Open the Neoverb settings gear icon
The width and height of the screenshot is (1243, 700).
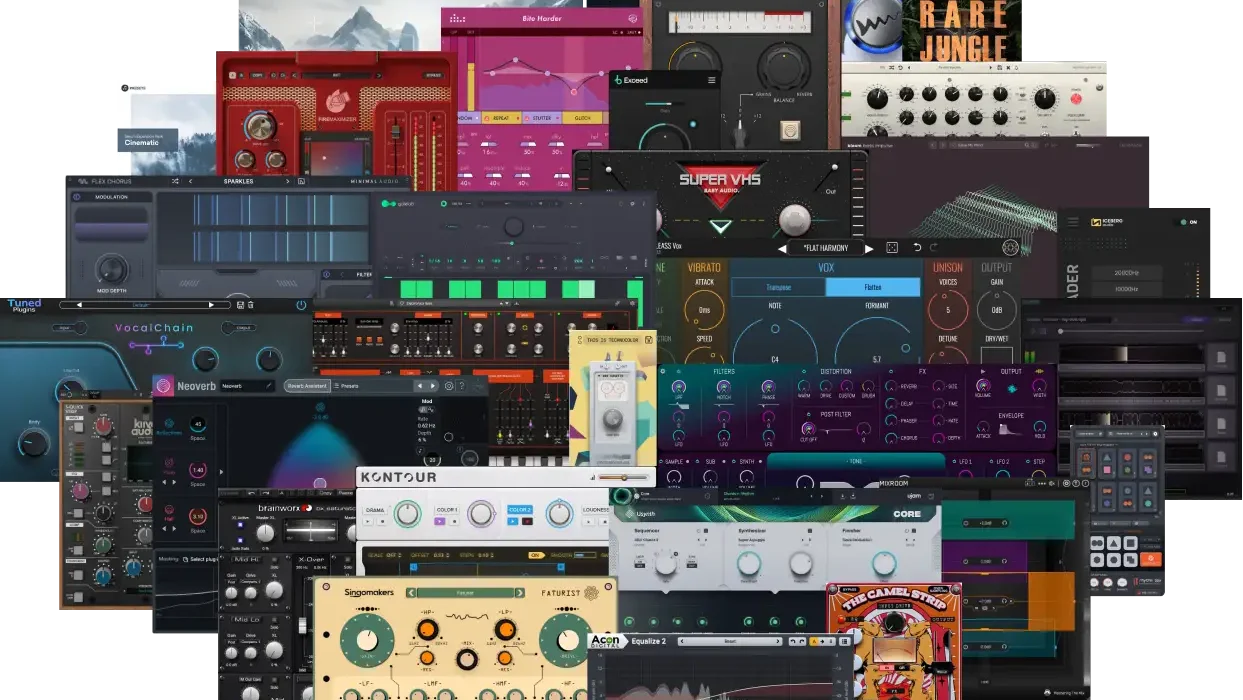(x=449, y=386)
